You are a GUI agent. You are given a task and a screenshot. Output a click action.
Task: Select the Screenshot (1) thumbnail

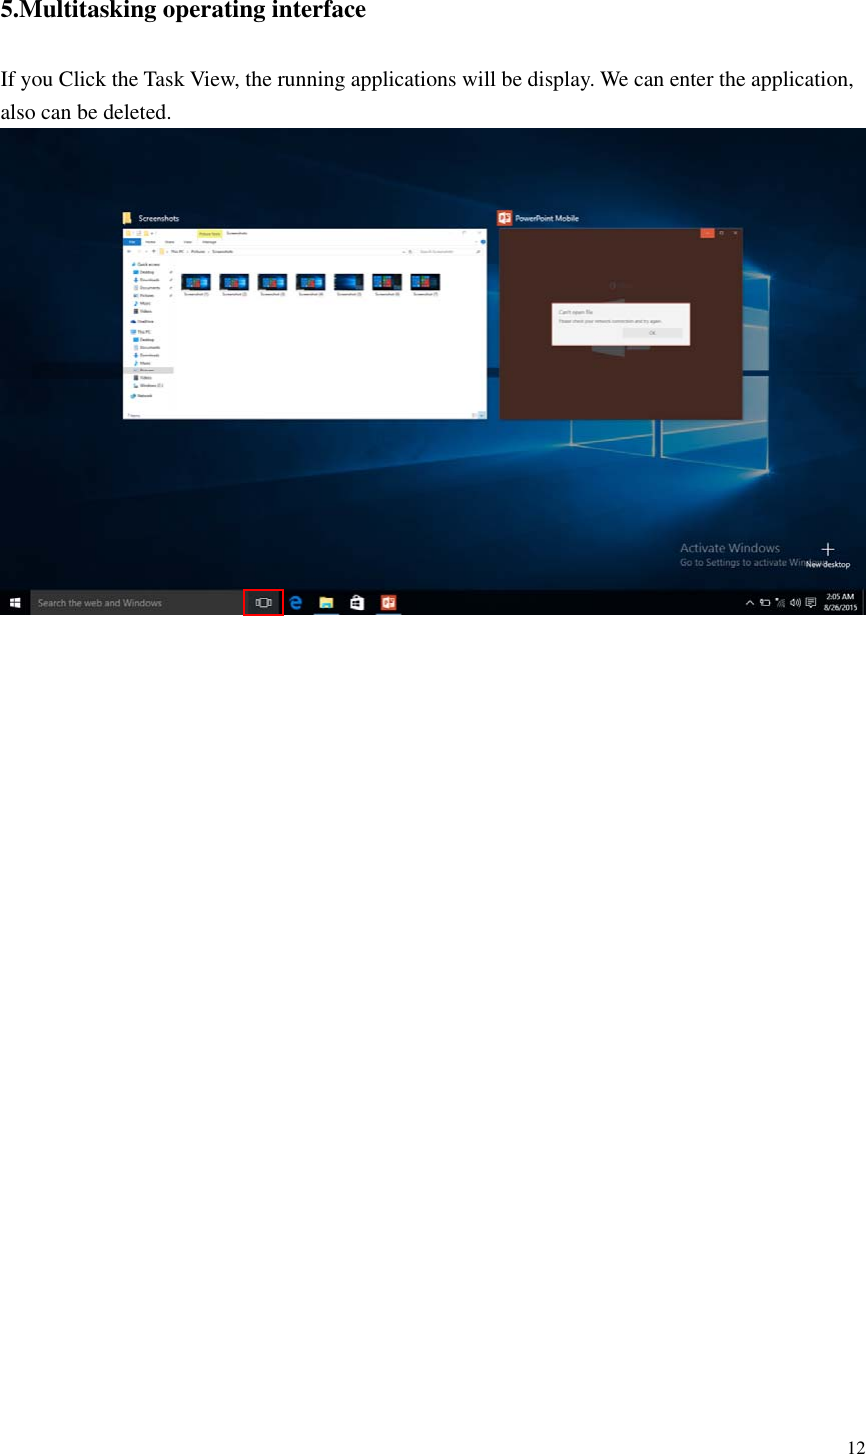click(196, 286)
